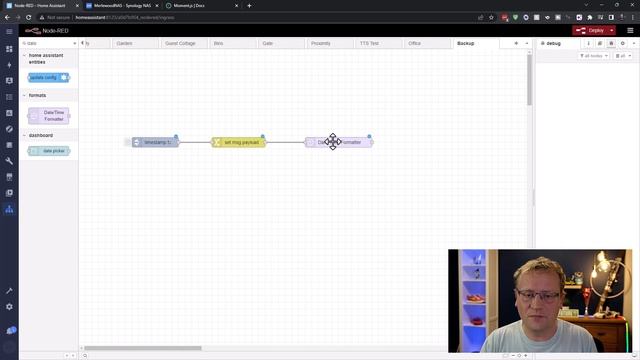This screenshot has height=360, width=640.
Task: Switch to the Synology NAS browser tab
Action: pyautogui.click(x=122, y=6)
